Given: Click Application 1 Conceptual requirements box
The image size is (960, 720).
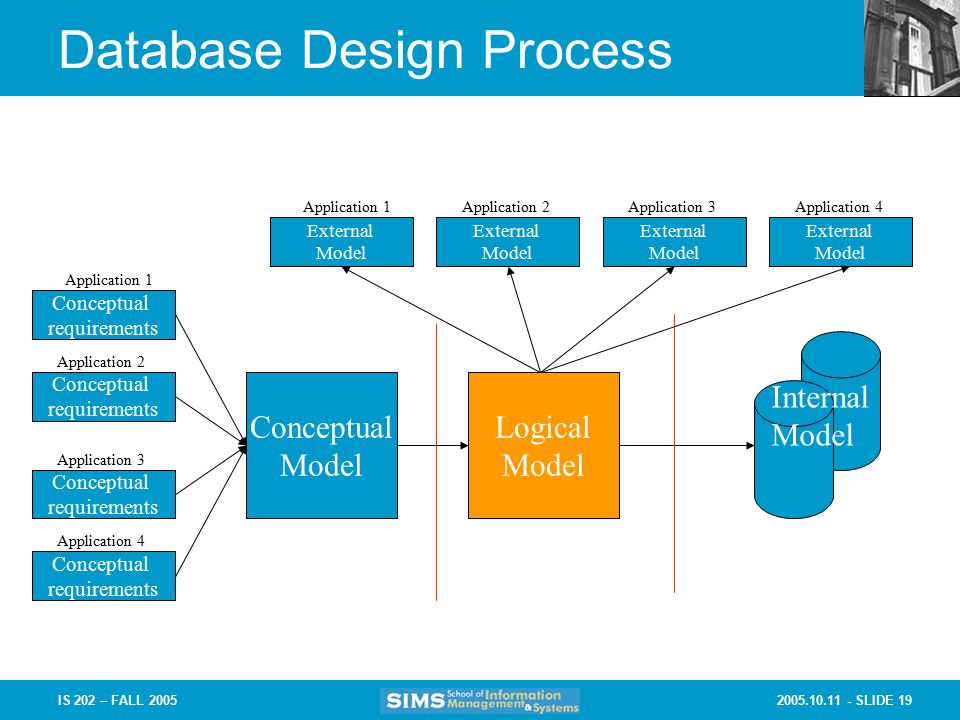Looking at the screenshot, I should [x=104, y=315].
